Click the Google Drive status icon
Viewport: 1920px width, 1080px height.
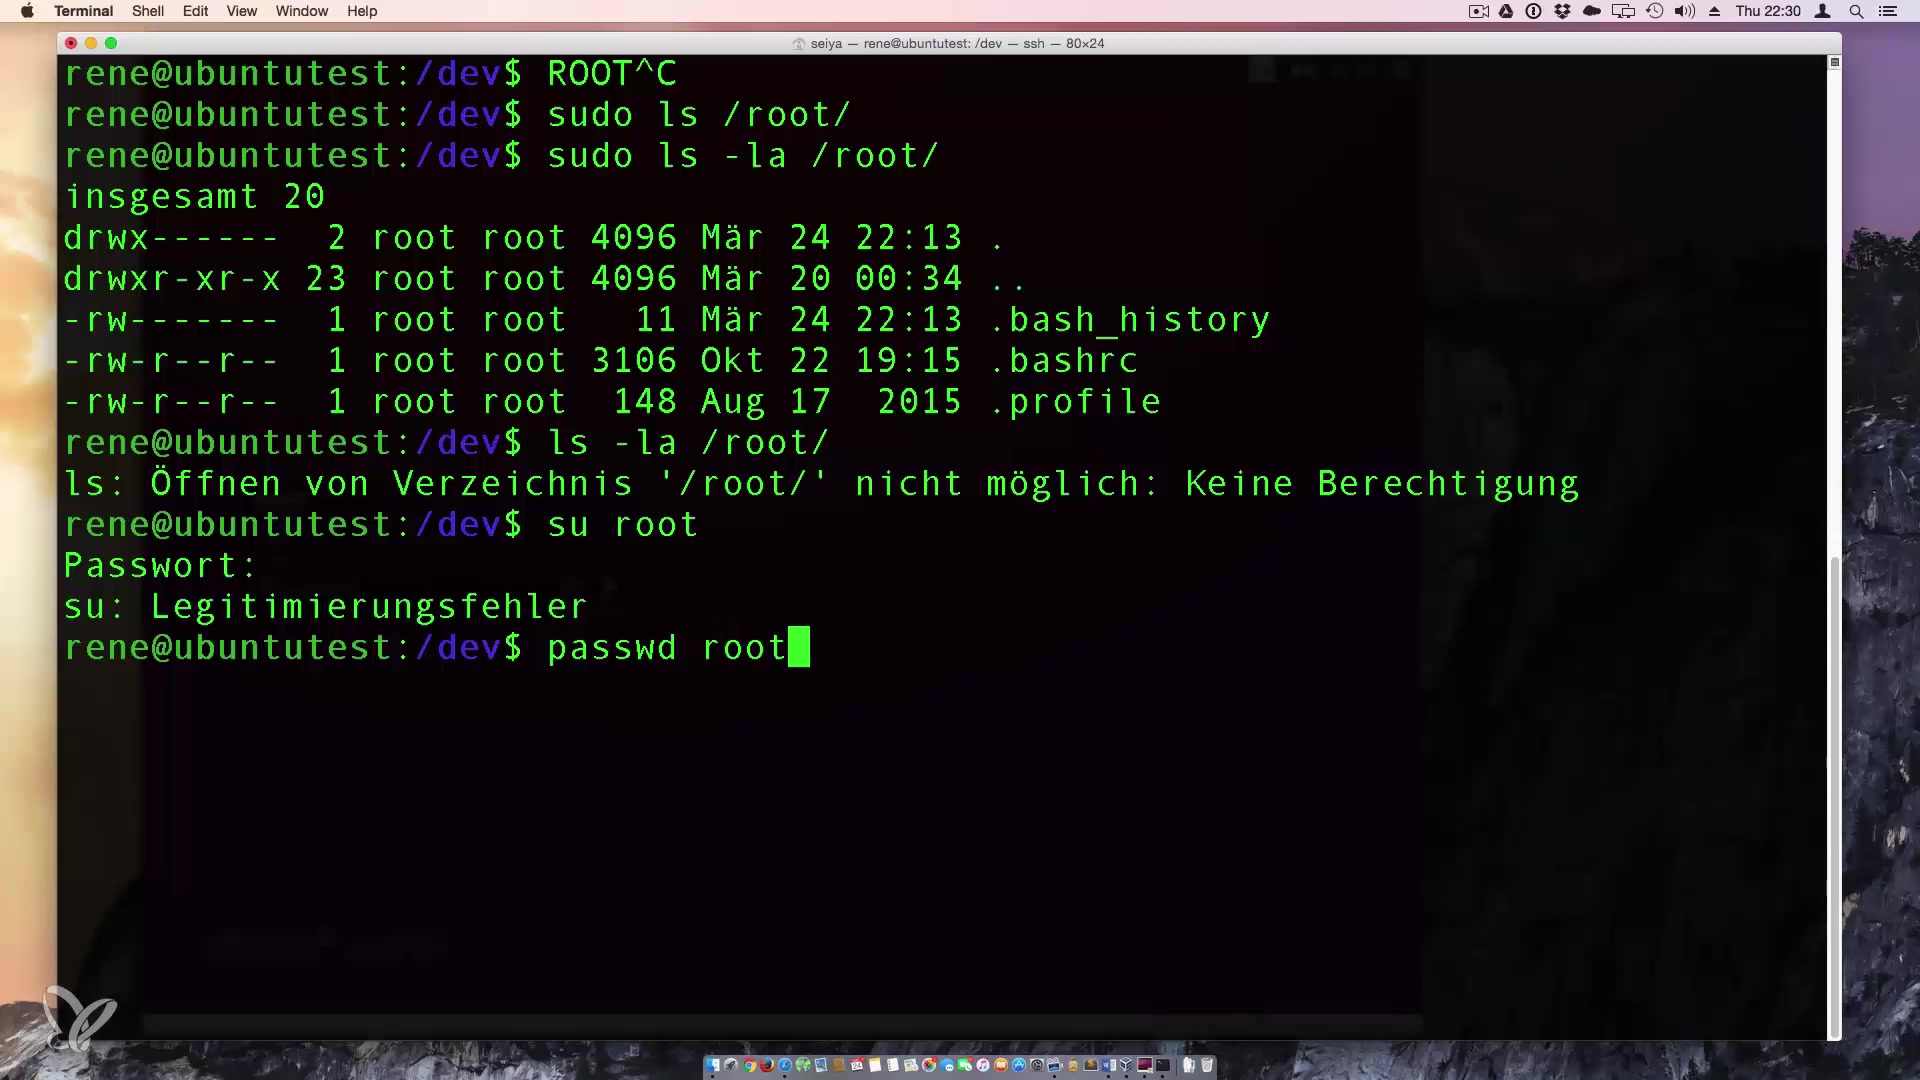pyautogui.click(x=1506, y=11)
